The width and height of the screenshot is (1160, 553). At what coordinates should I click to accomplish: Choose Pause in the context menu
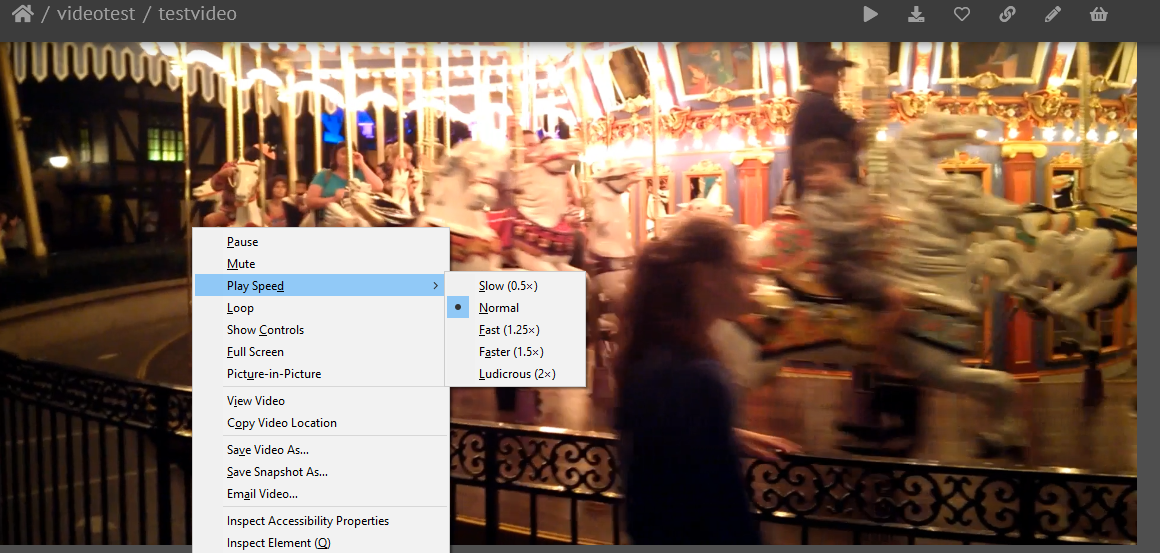tap(320, 242)
